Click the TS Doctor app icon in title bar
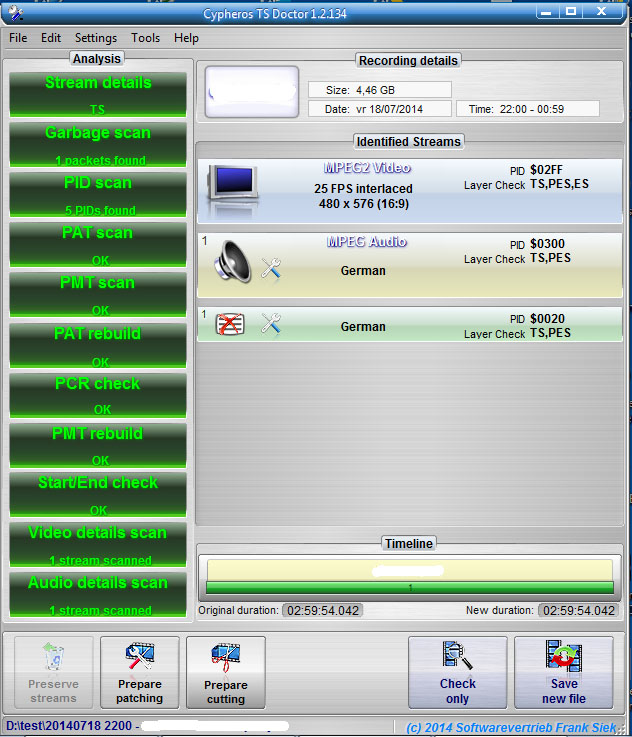 point(15,13)
